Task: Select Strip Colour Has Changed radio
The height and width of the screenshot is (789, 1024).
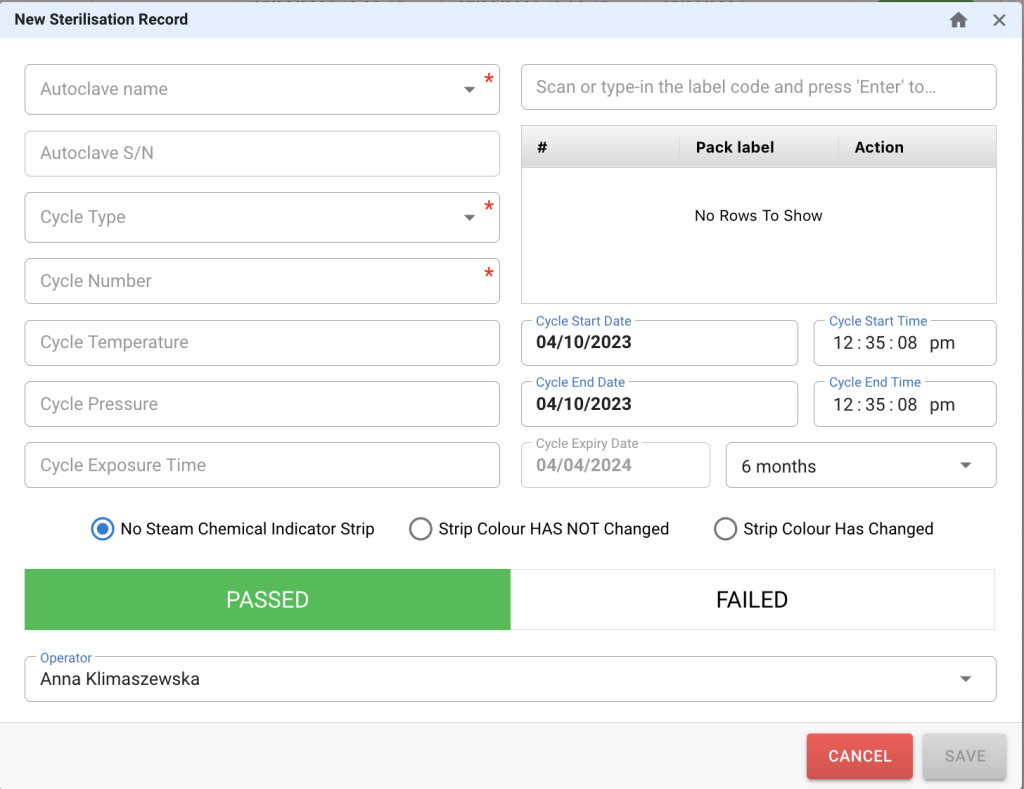Action: click(725, 529)
